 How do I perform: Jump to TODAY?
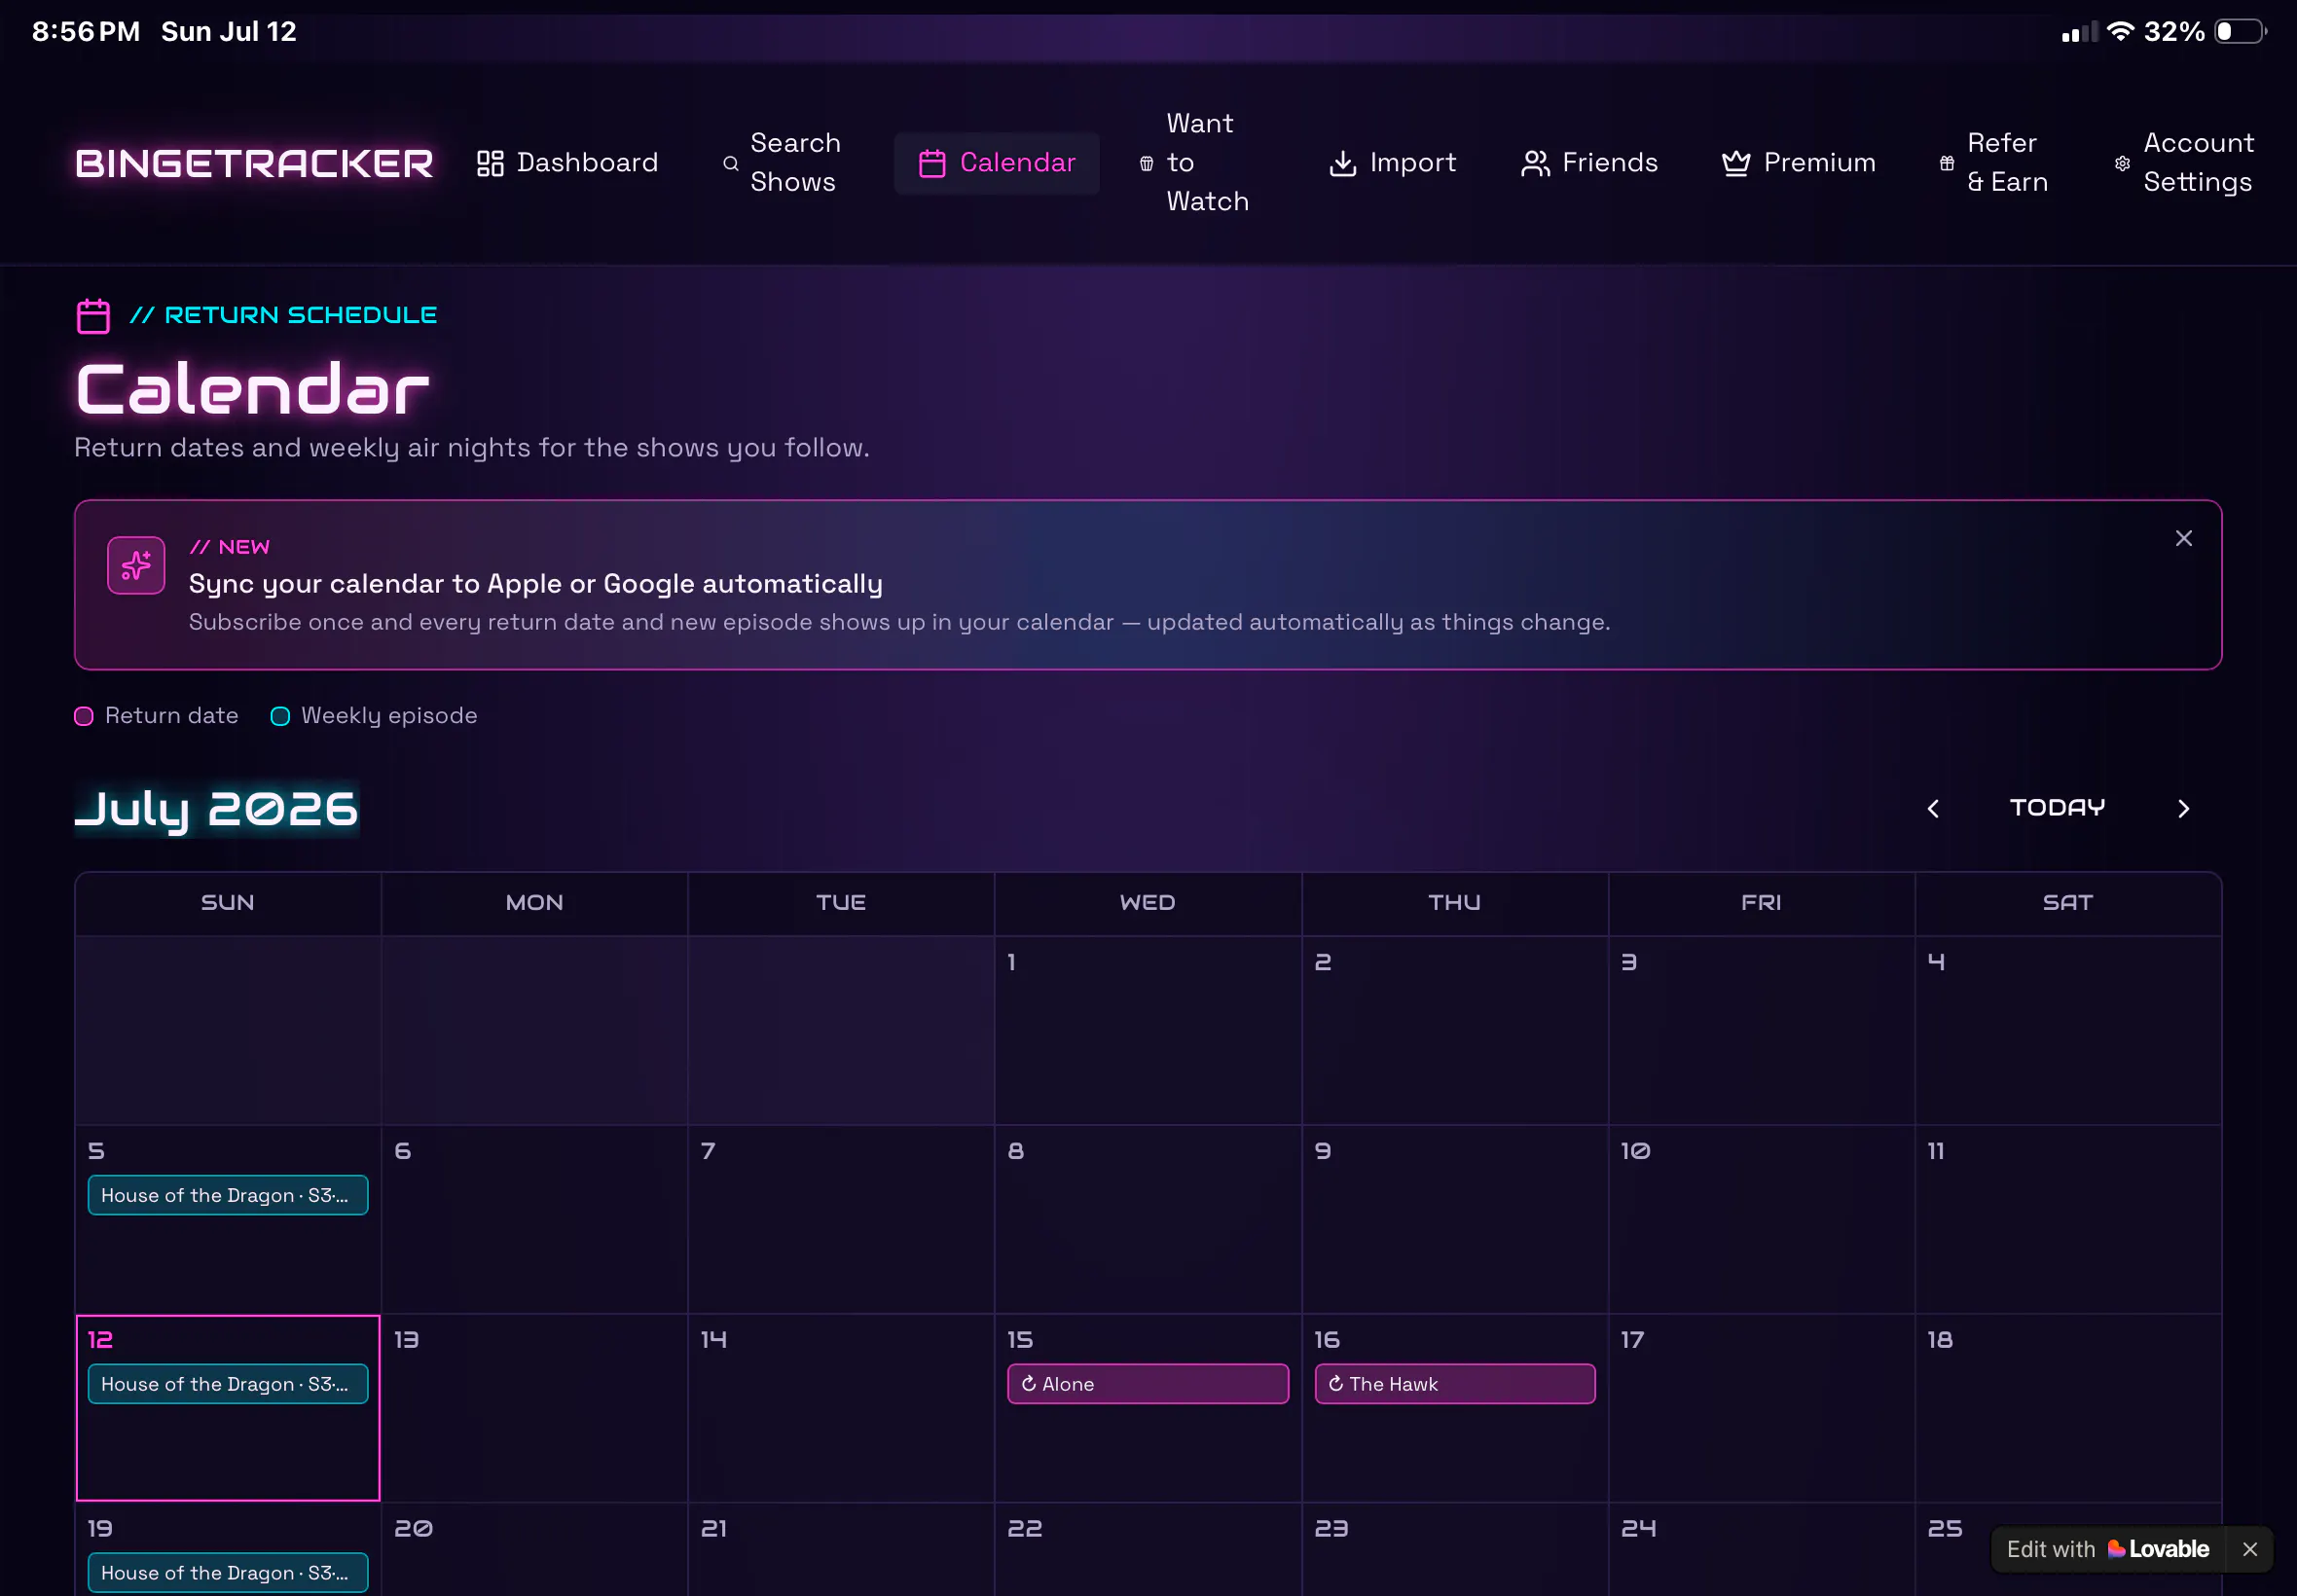pyautogui.click(x=2058, y=807)
